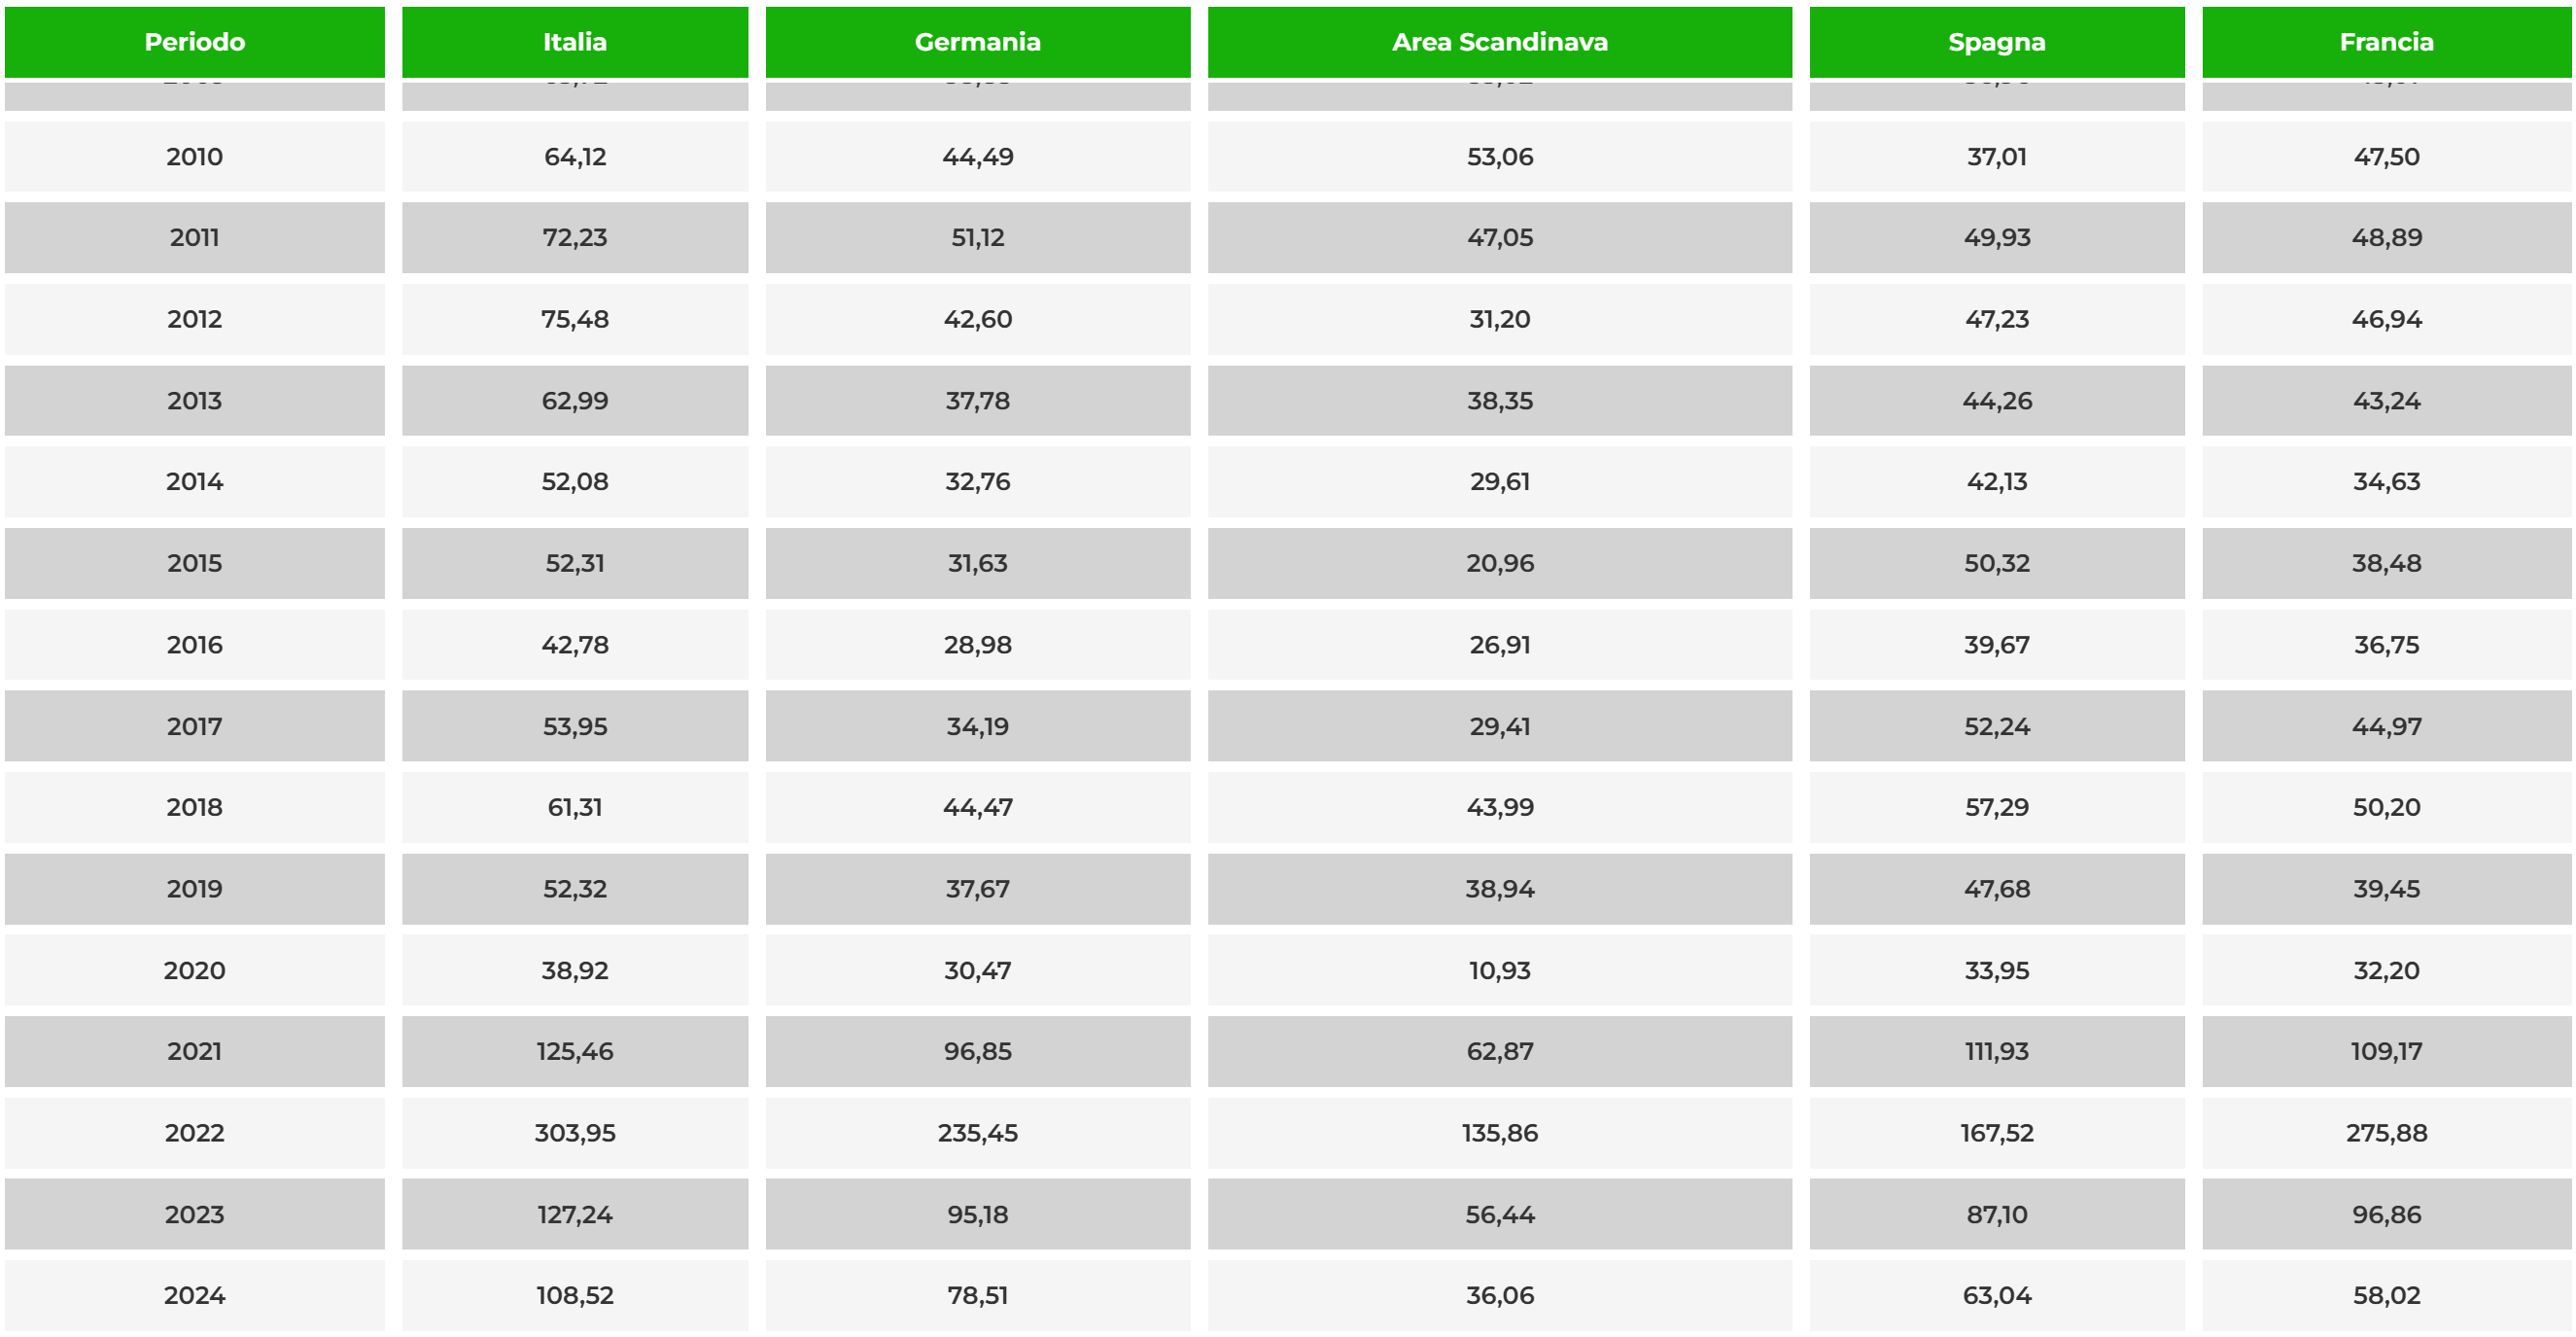Click Francia value 58,02
Image resolution: width=2576 pixels, height=1337 pixels.
(x=2387, y=1295)
